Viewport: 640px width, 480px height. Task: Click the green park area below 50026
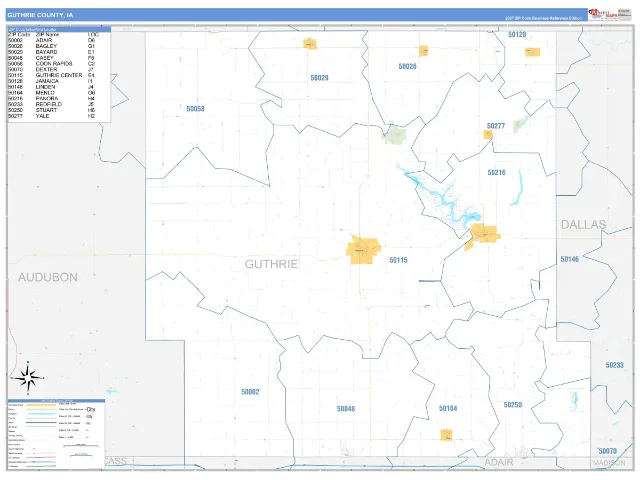click(394, 133)
